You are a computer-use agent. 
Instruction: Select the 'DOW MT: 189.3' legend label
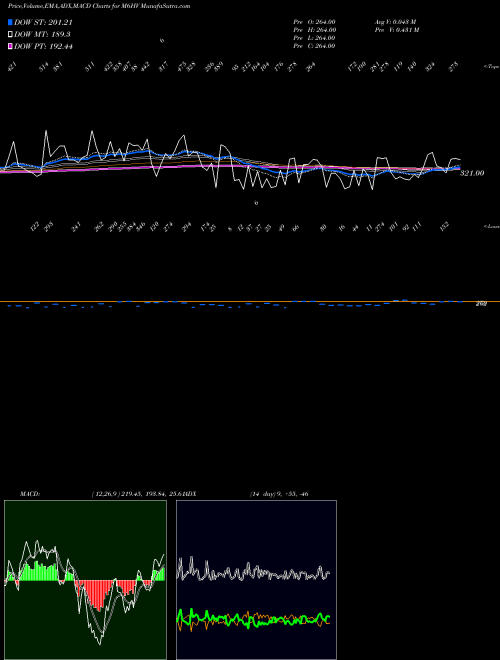(x=42, y=35)
